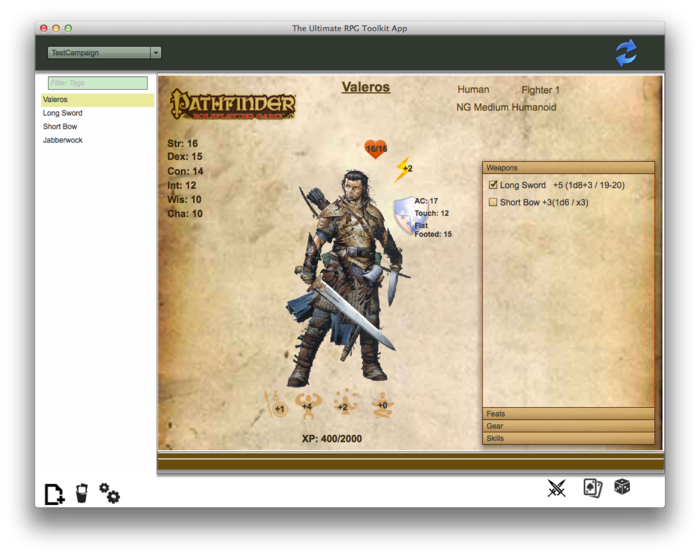Collapse the Weapons accordion header
The image size is (700, 556).
[x=568, y=167]
